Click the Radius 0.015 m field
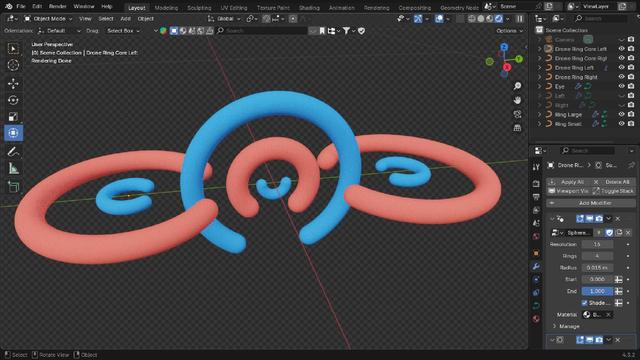 click(597, 268)
